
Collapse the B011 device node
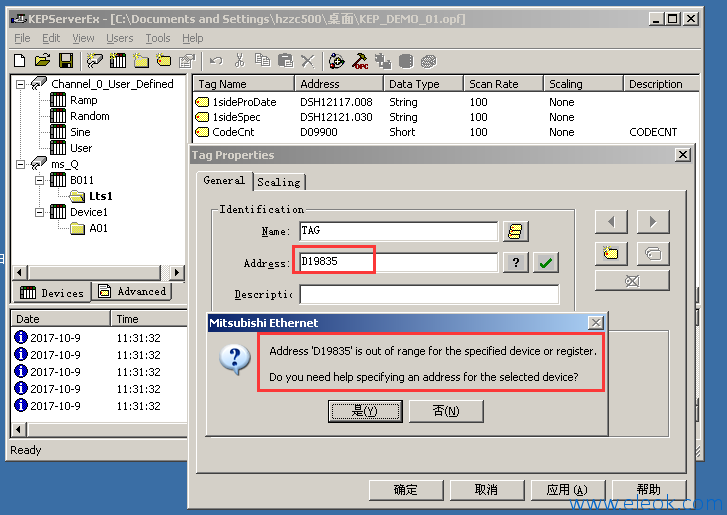40,180
